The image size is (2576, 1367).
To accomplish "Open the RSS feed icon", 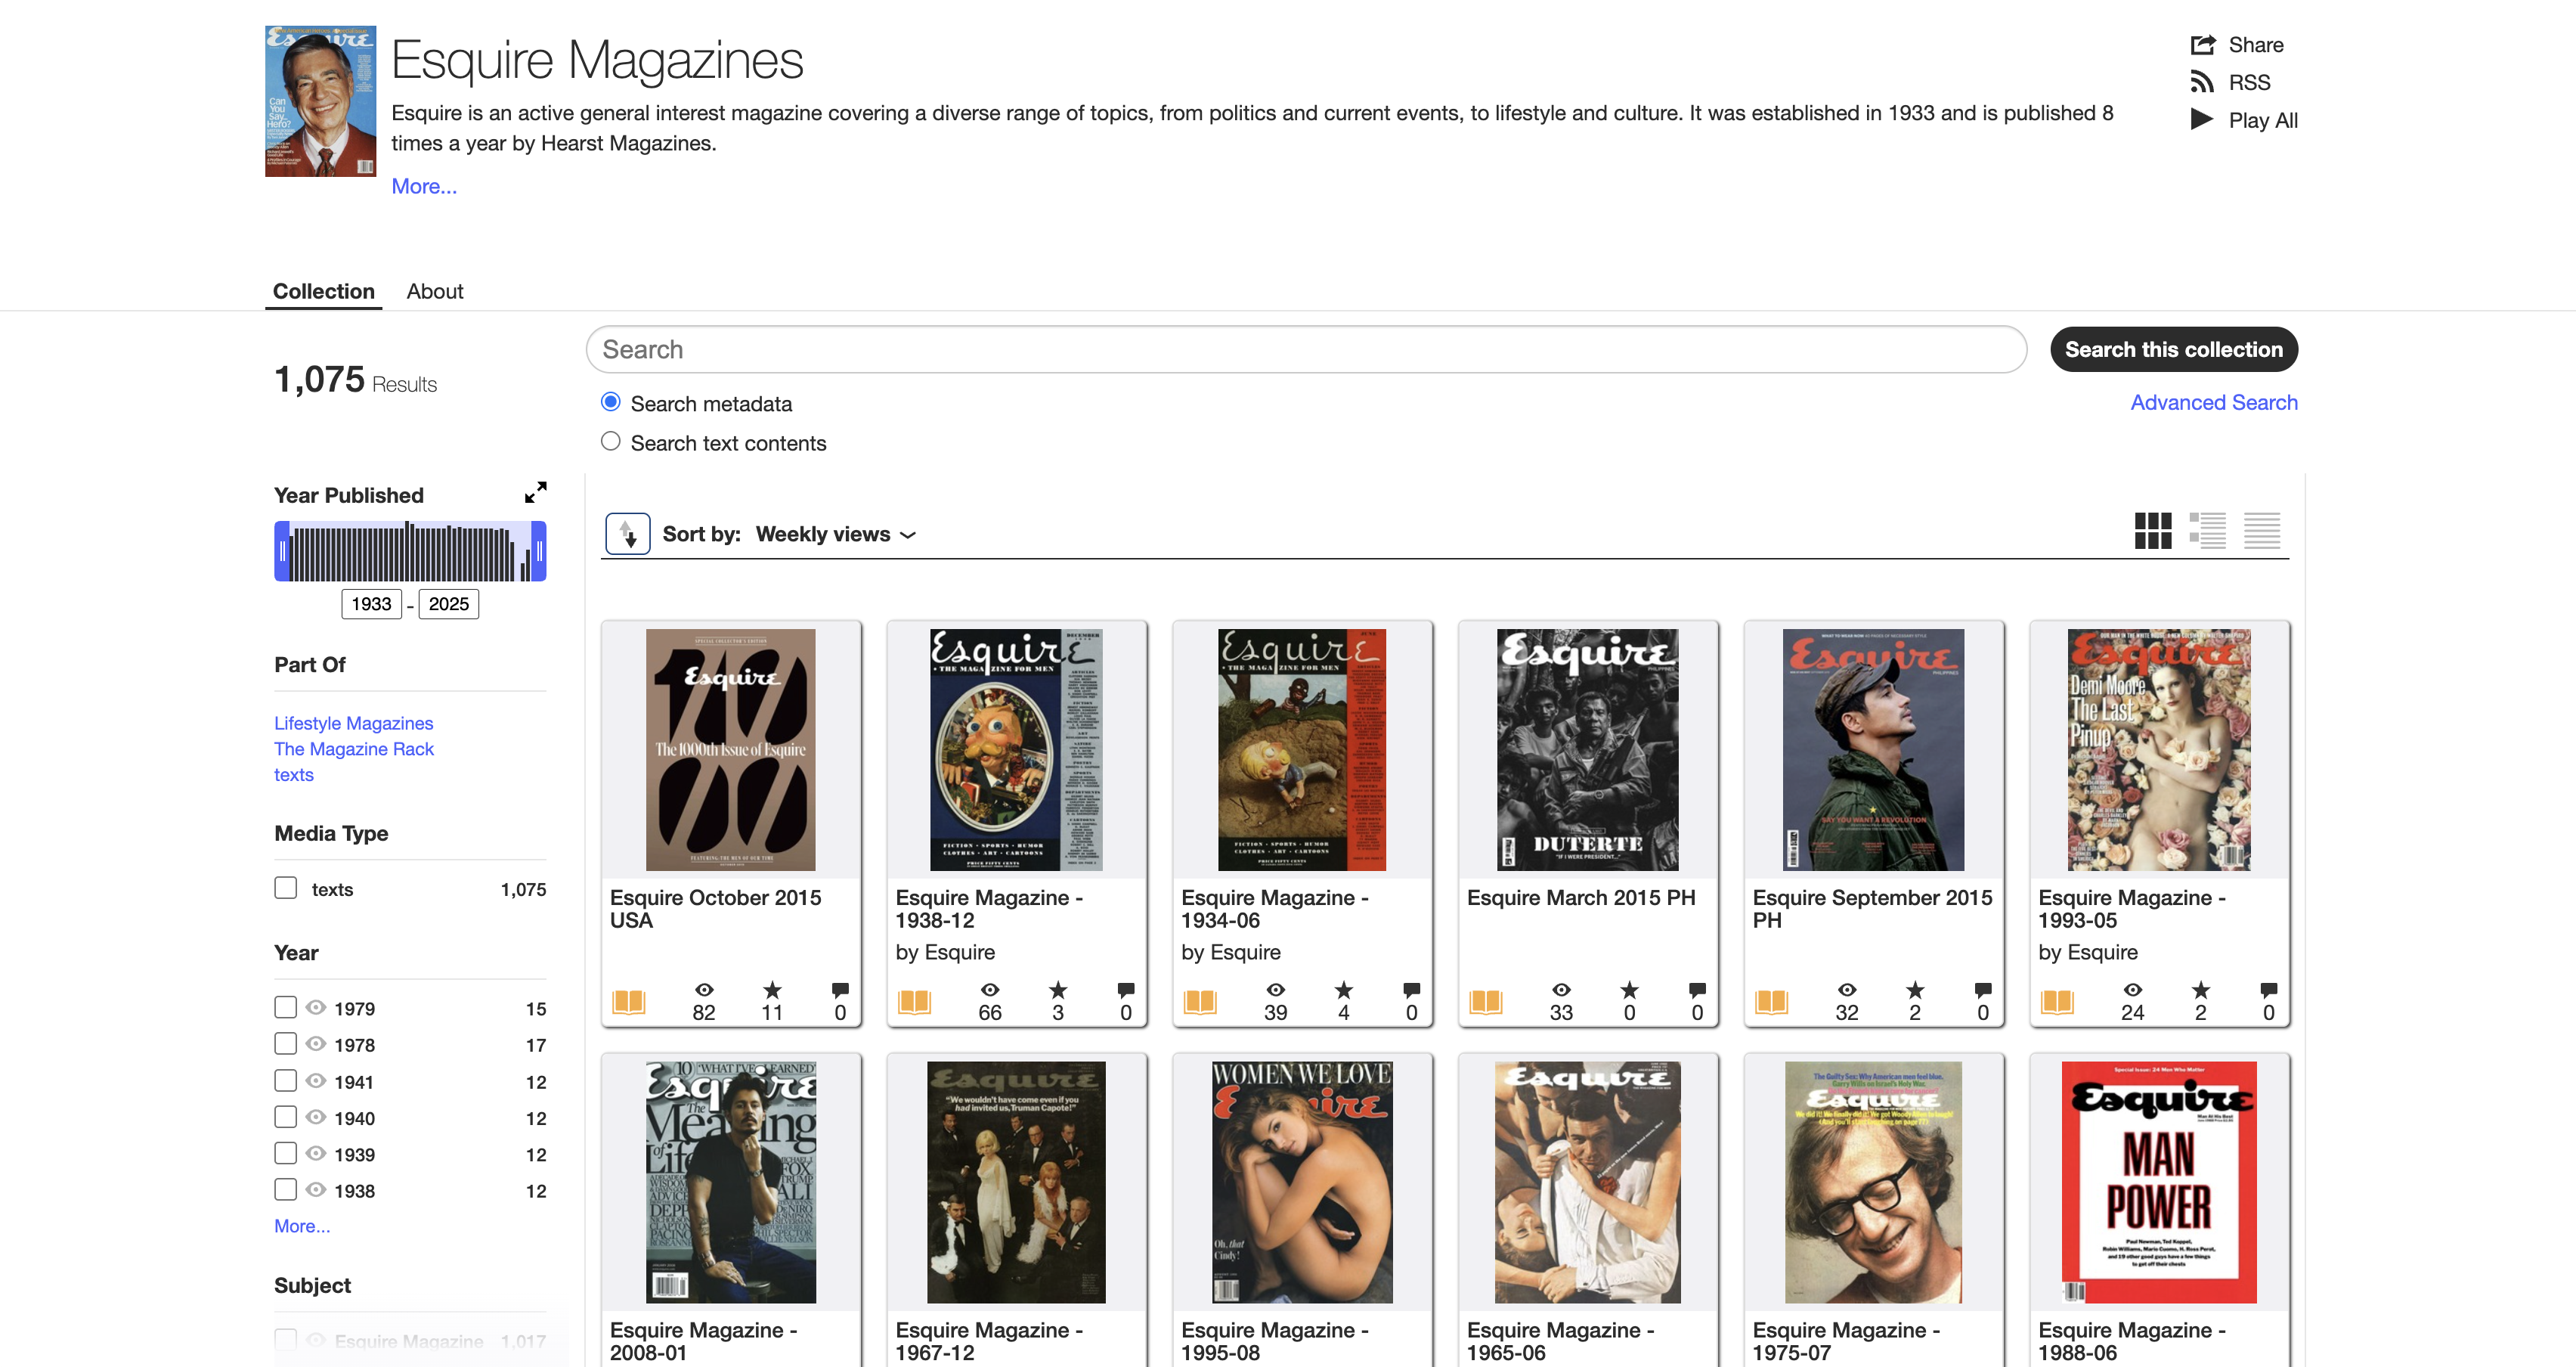I will pyautogui.click(x=2202, y=82).
